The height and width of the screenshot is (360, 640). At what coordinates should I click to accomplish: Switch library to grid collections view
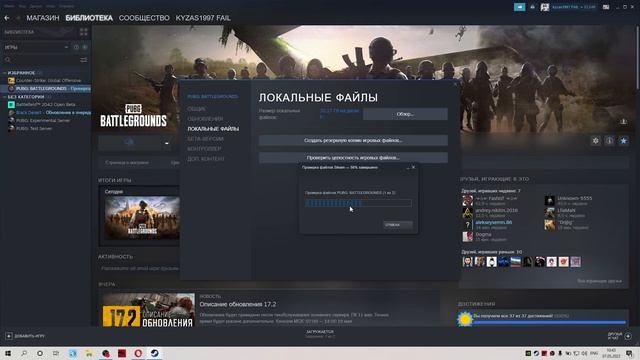[x=84, y=32]
